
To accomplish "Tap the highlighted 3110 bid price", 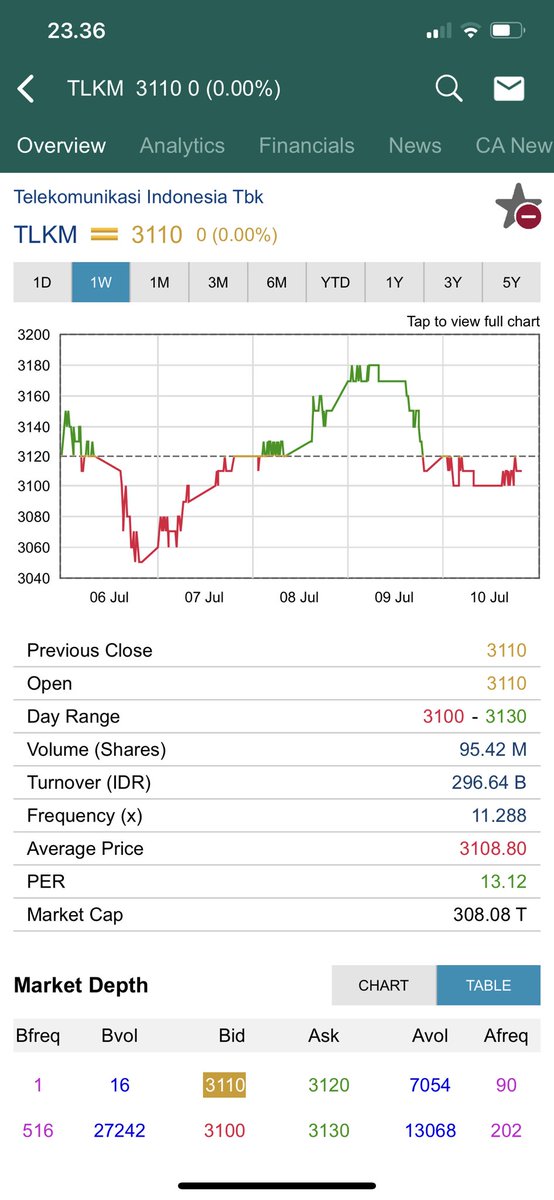I will point(225,1085).
